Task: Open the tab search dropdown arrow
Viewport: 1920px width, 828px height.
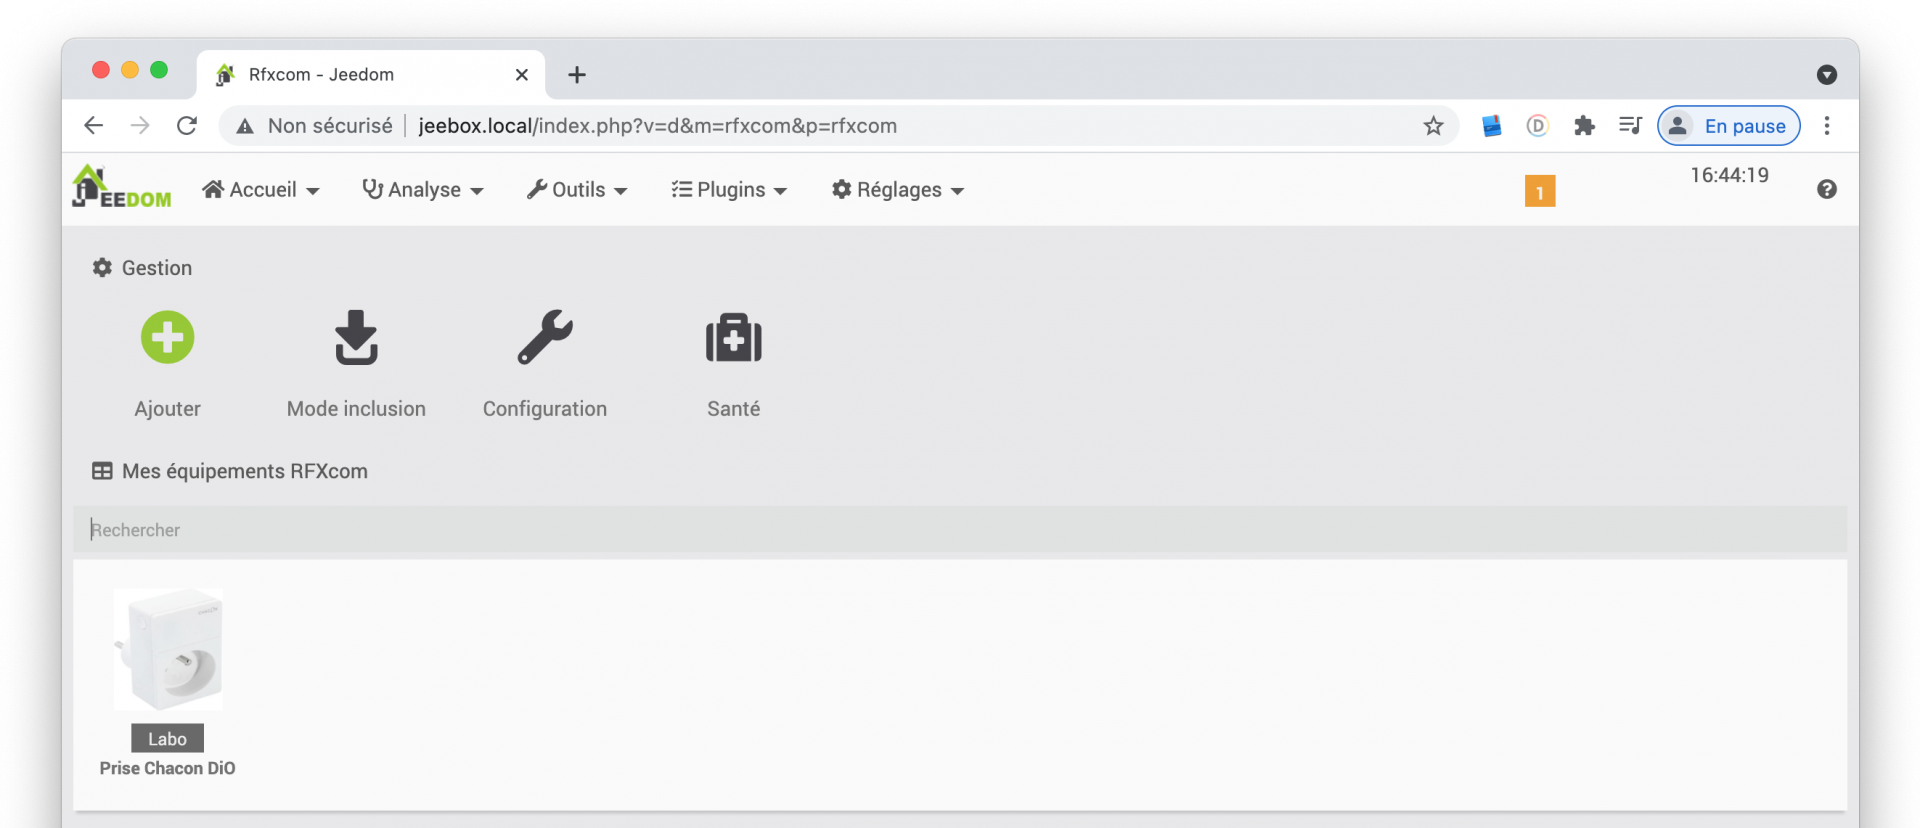Action: pos(1827,75)
